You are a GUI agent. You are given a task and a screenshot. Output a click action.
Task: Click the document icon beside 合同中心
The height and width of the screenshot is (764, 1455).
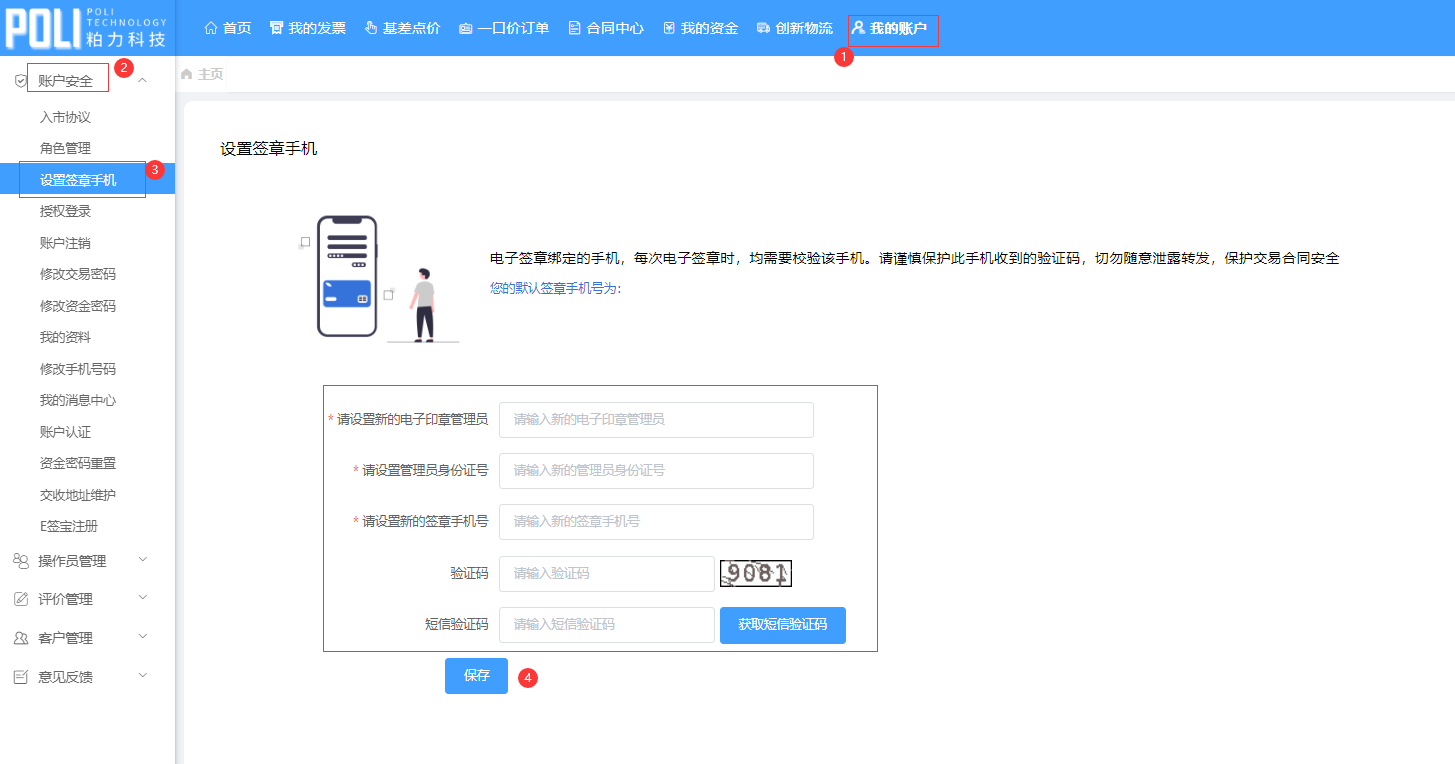point(574,28)
